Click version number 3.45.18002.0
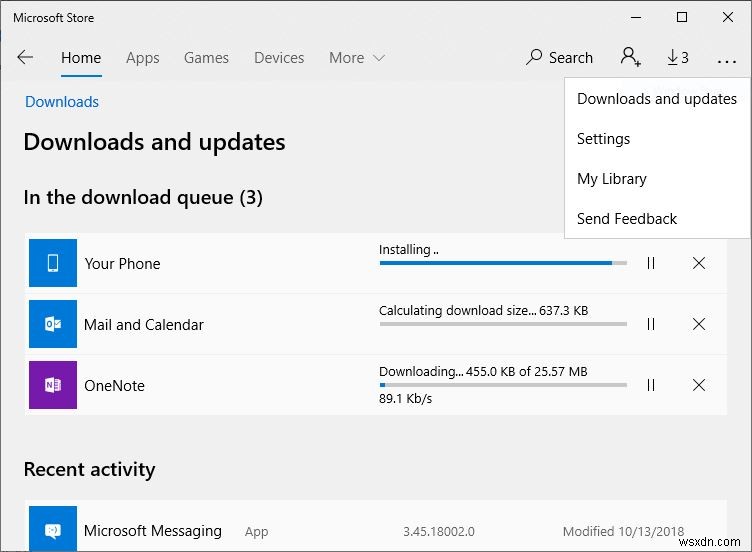Viewport: 752px width, 552px height. (x=438, y=531)
